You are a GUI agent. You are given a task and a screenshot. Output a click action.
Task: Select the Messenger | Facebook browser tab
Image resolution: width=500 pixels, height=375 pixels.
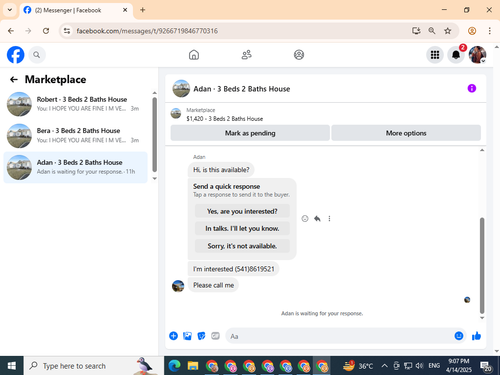(x=76, y=10)
